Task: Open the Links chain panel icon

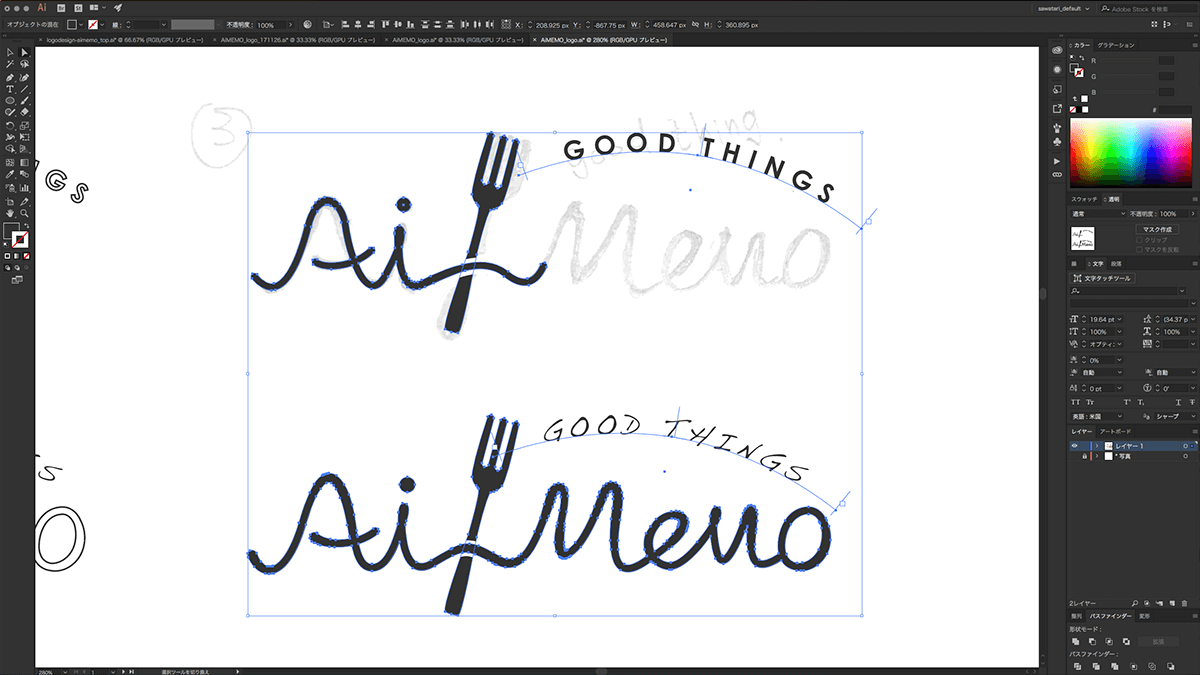Action: 1057,174
